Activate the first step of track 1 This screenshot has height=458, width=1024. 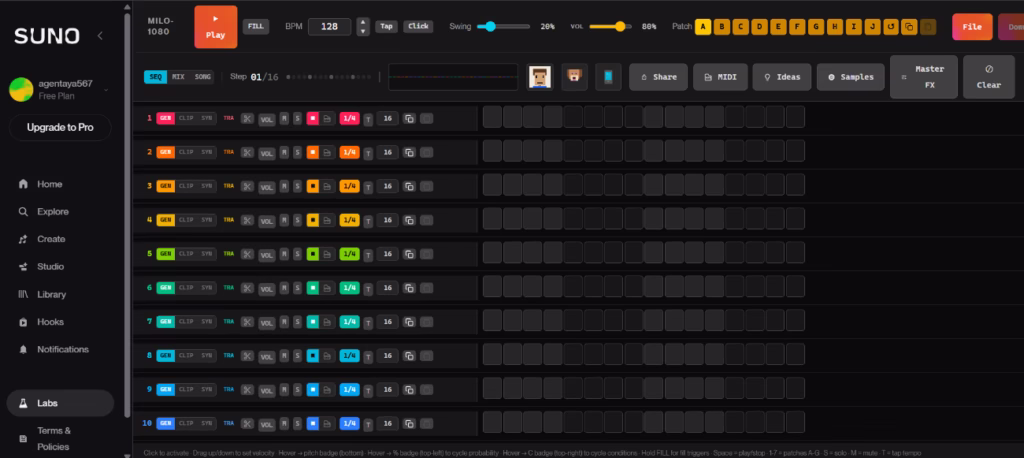pyautogui.click(x=492, y=117)
